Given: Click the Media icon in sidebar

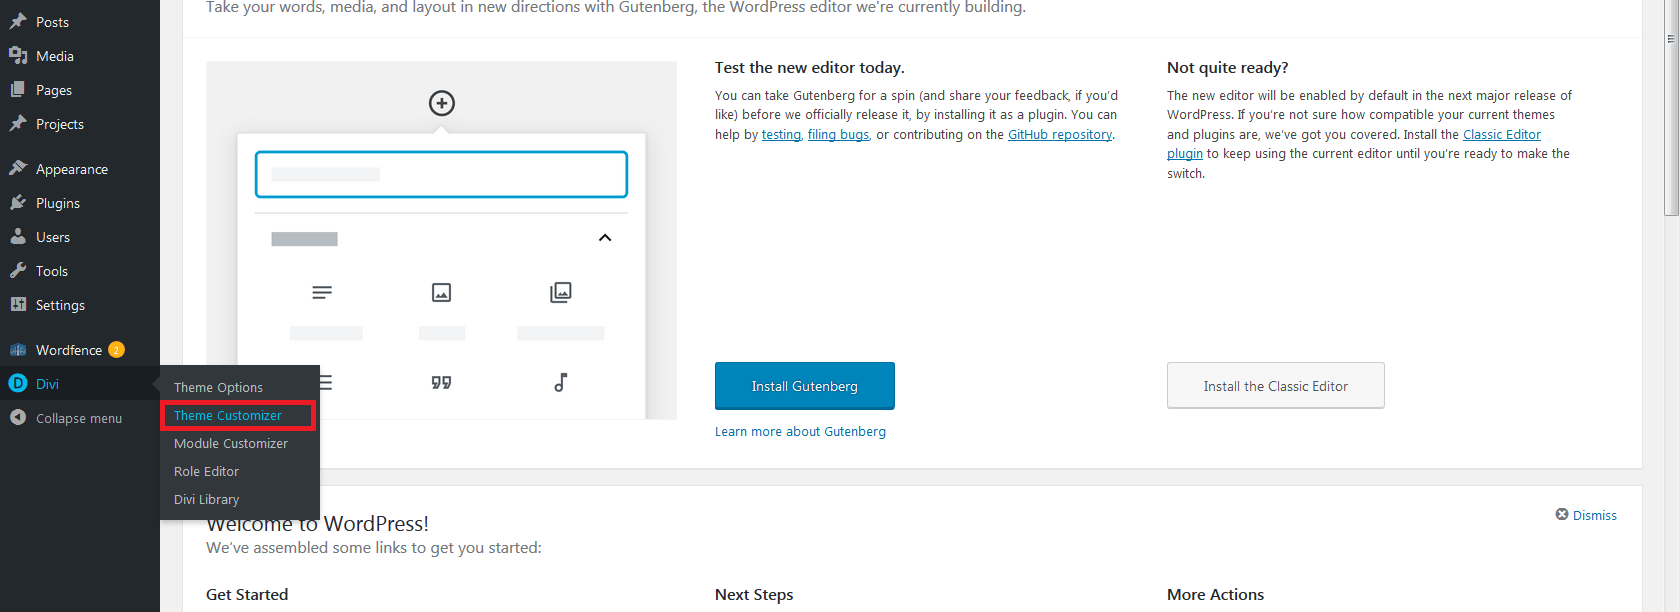Looking at the screenshot, I should [18, 56].
